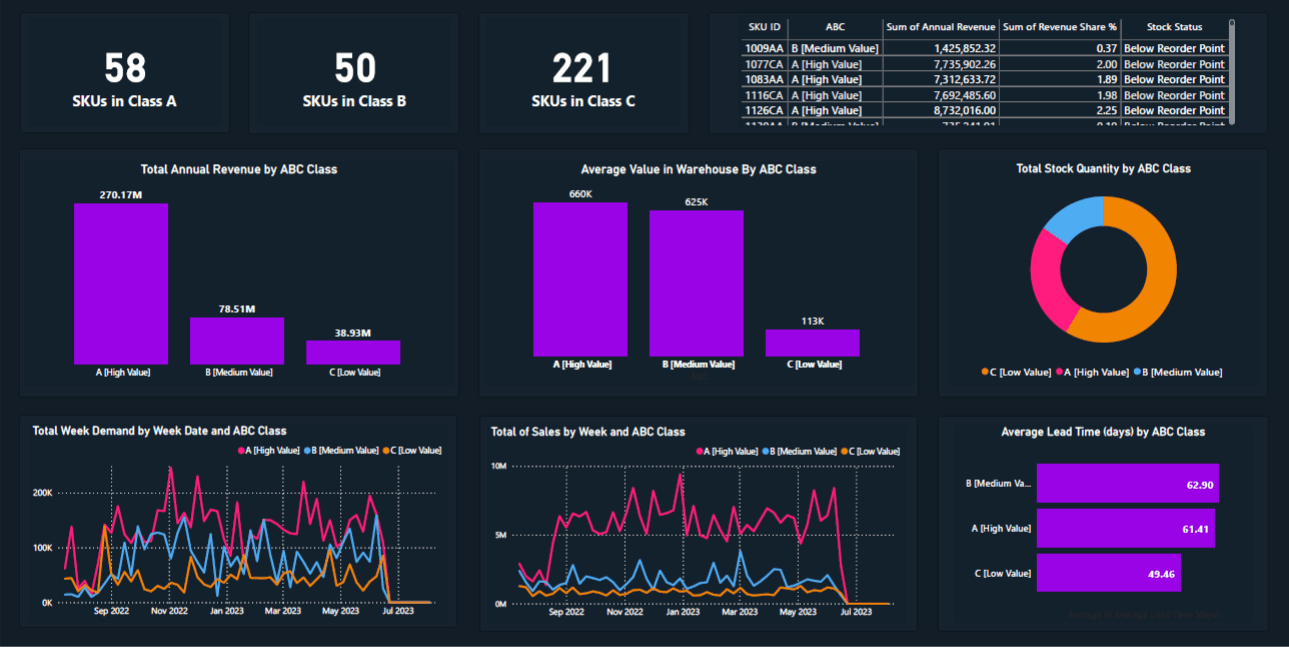This screenshot has width=1289, height=649.
Task: Select the 78.51M Medium Value revenue bar
Action: pyautogui.click(x=237, y=341)
